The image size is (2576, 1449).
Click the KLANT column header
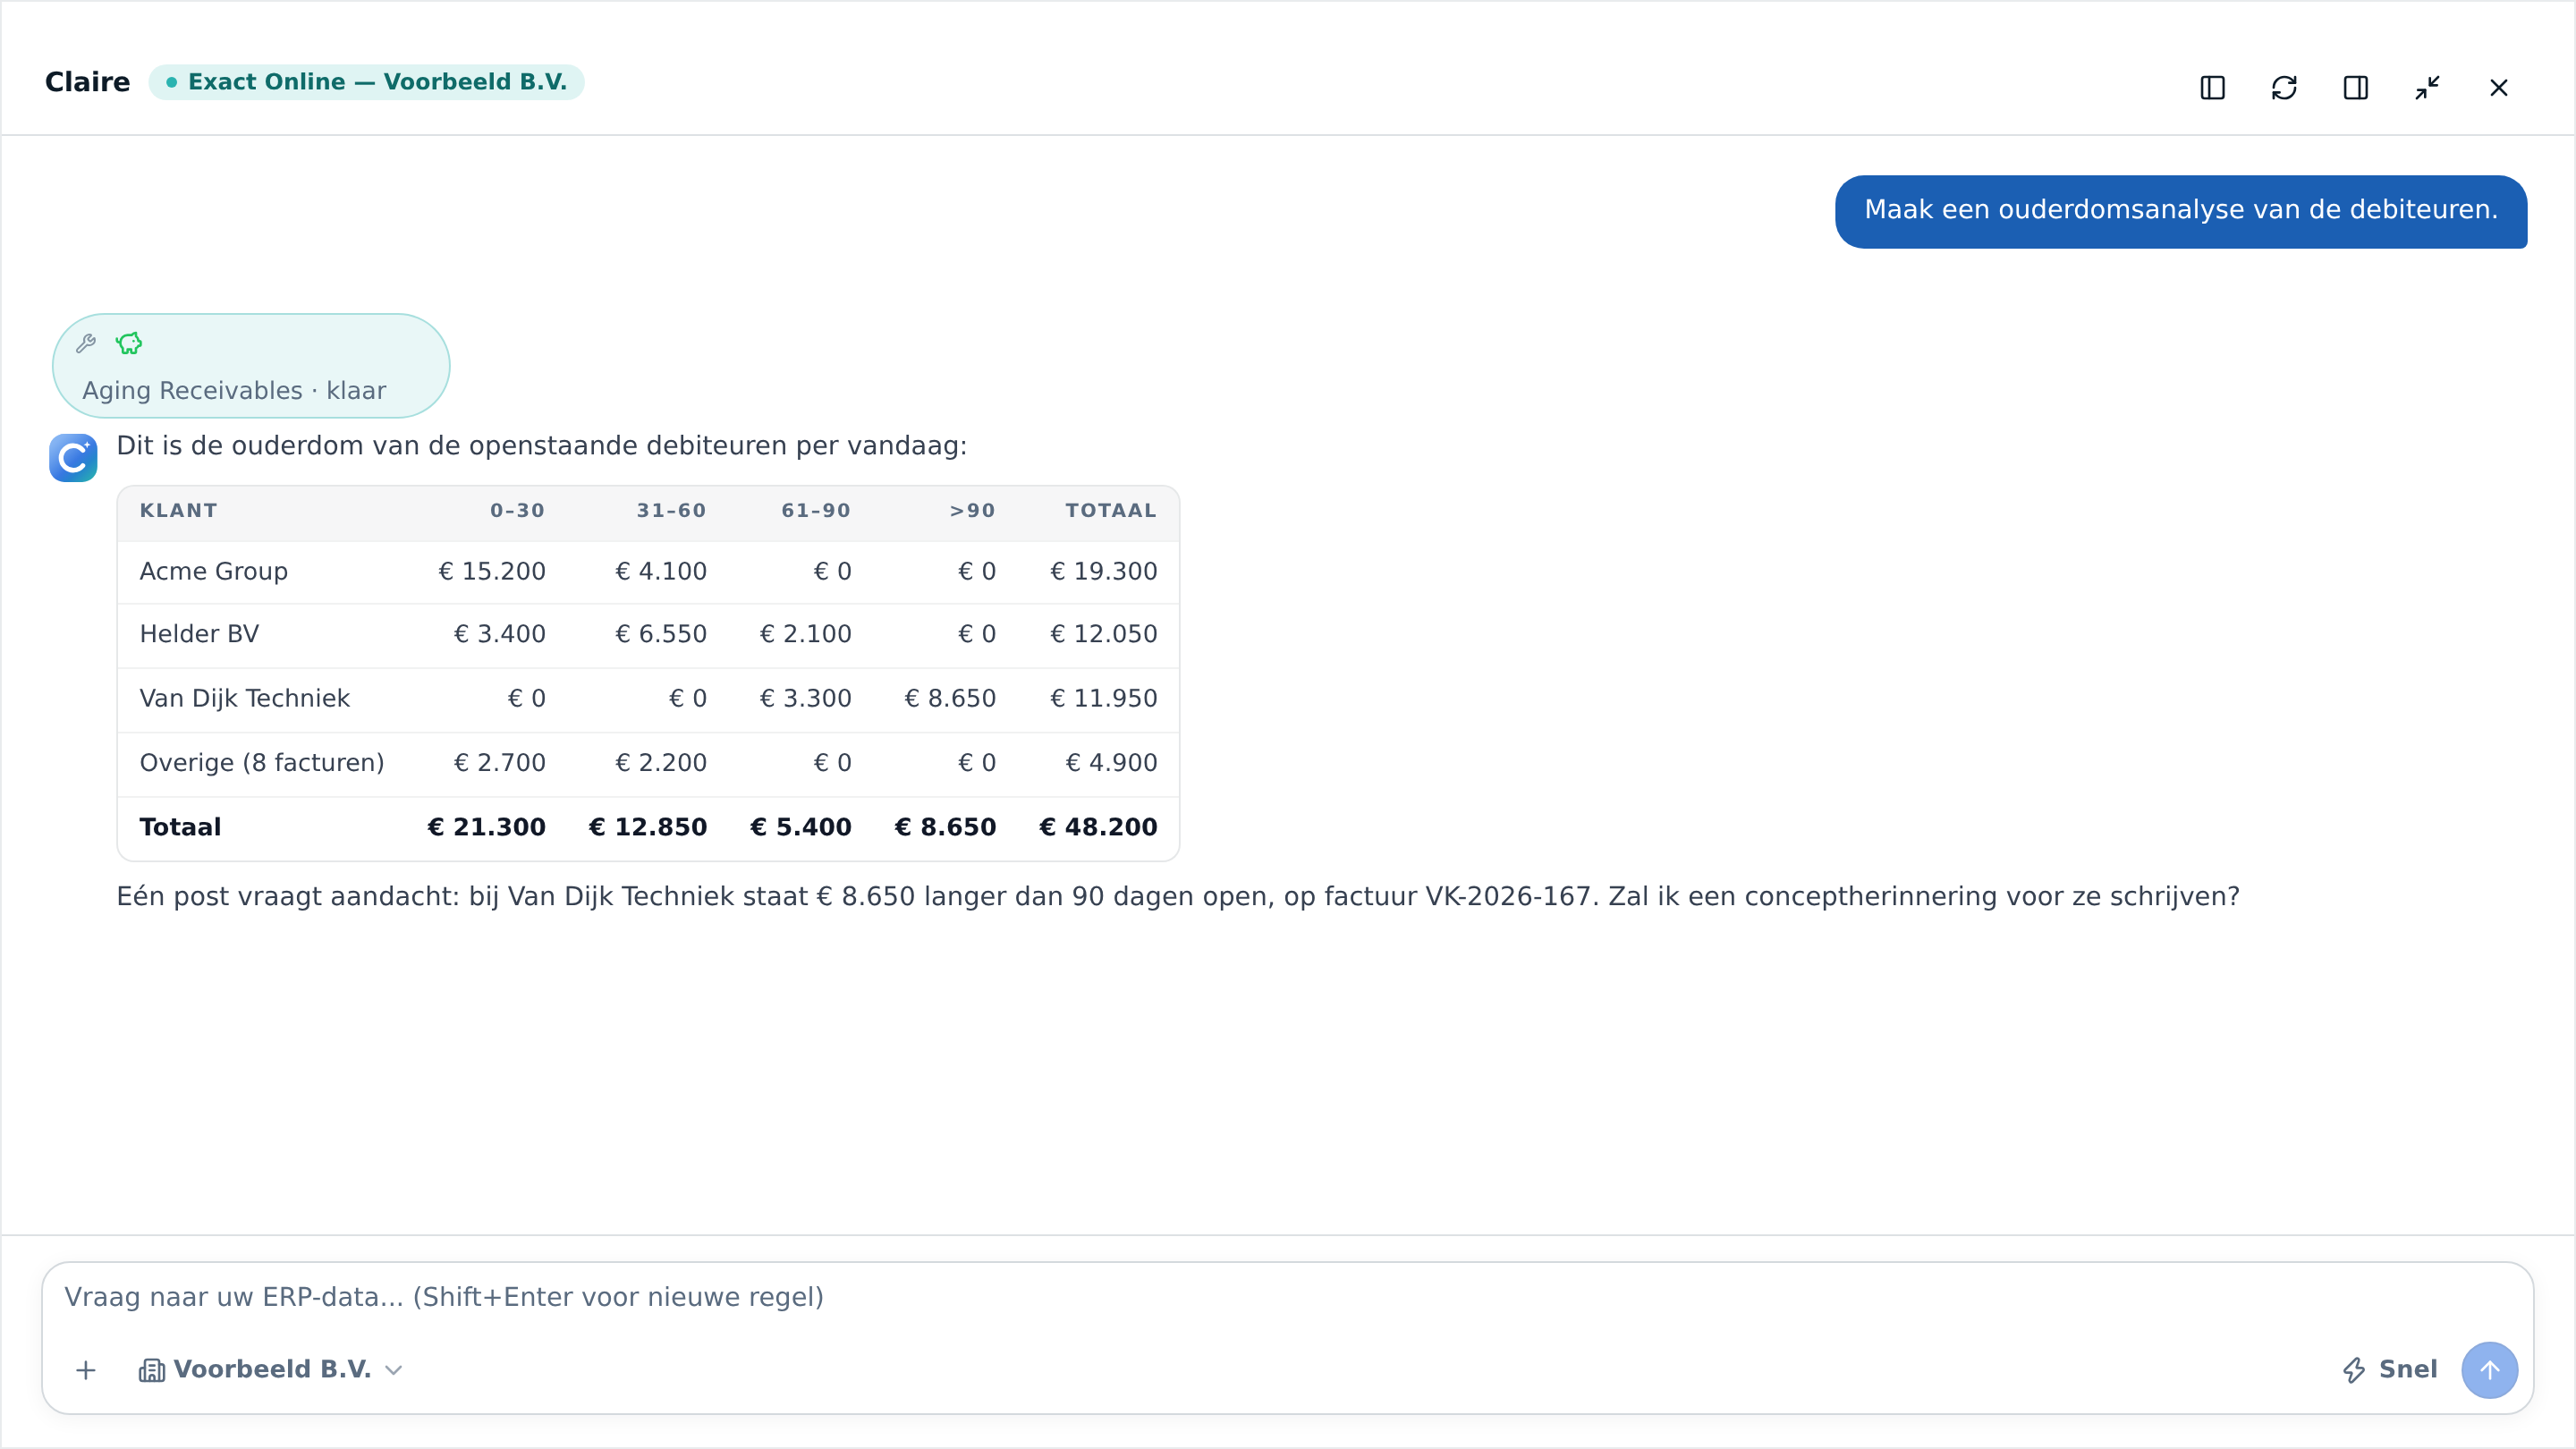pos(178,511)
